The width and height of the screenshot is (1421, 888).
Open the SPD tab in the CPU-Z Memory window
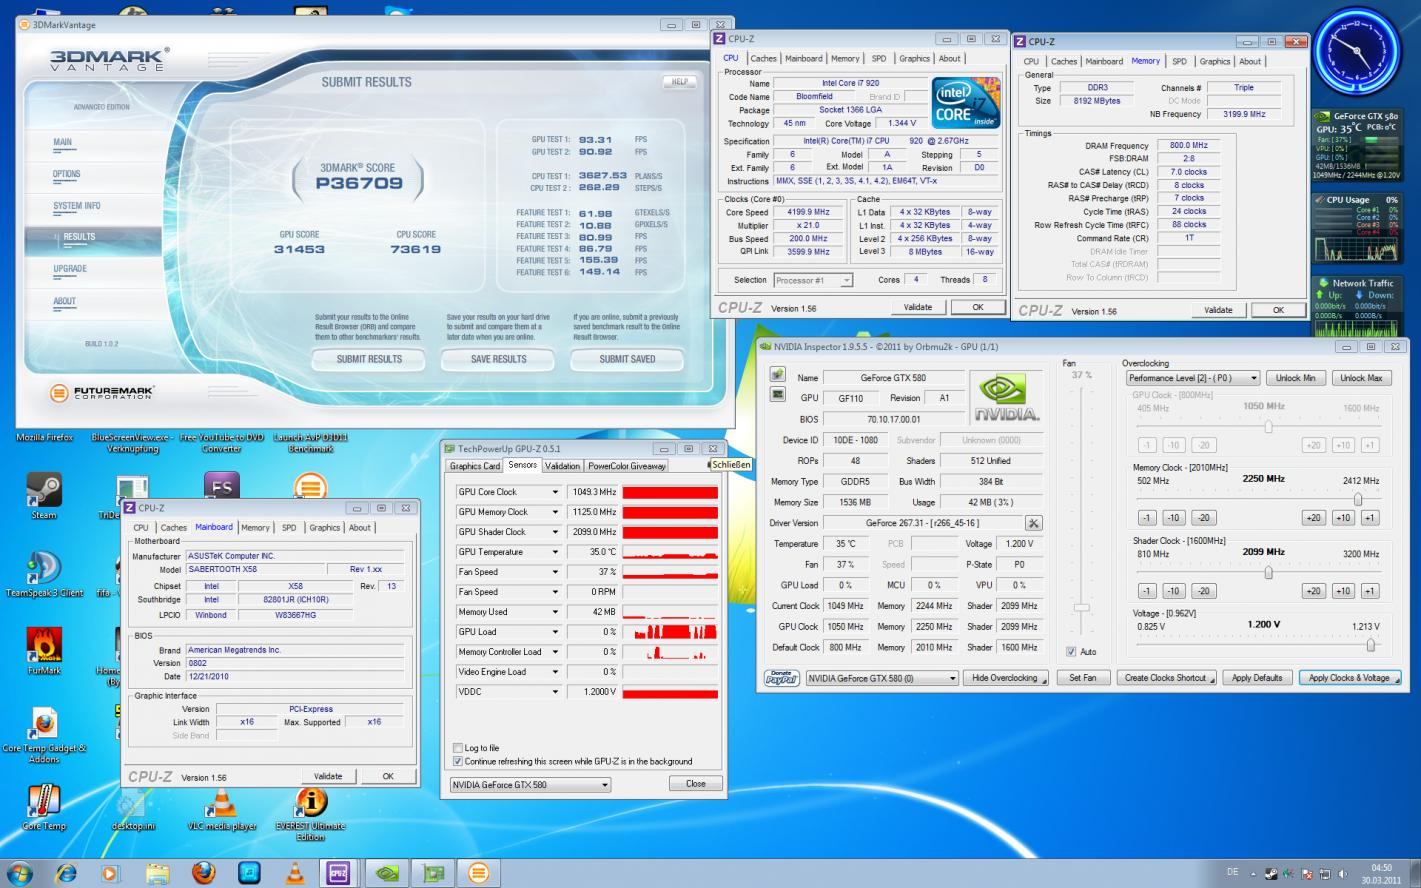pyautogui.click(x=1180, y=61)
